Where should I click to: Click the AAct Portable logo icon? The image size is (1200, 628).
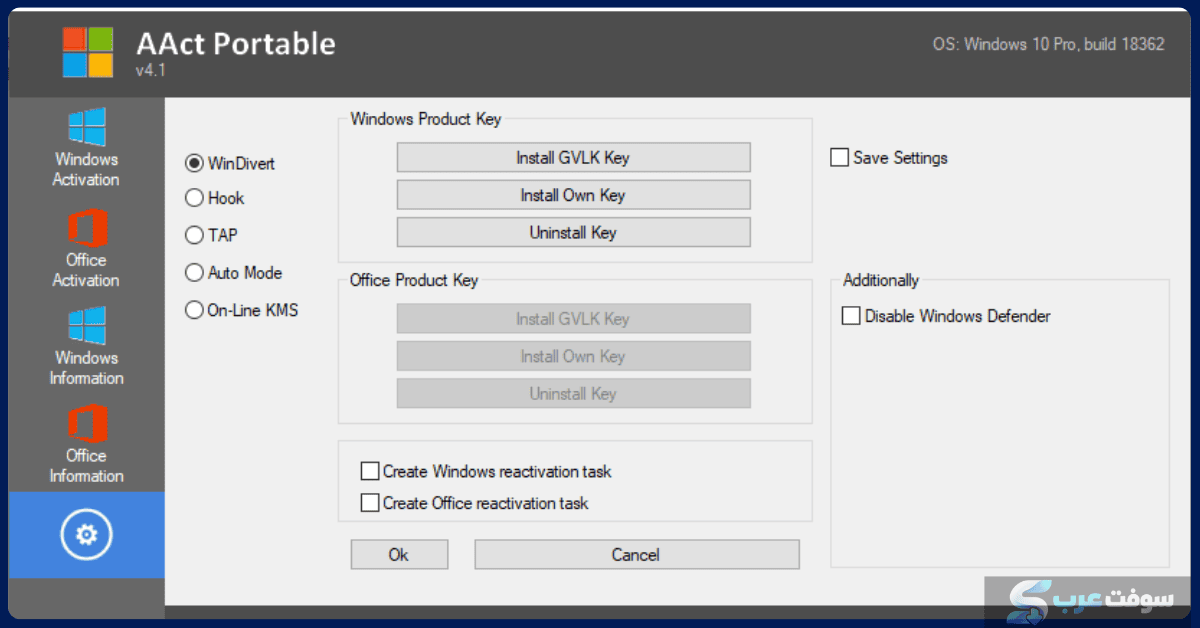coord(88,52)
